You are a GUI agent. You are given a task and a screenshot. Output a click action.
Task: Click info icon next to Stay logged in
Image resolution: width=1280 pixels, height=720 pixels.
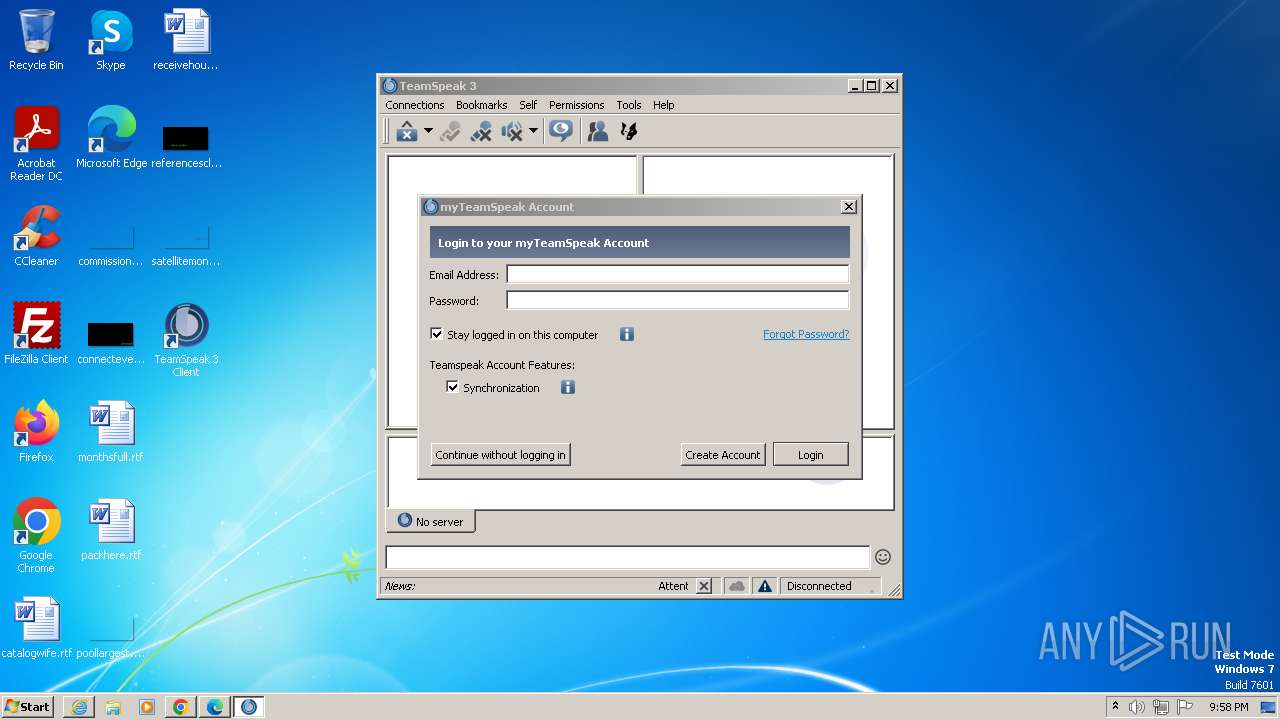point(627,334)
